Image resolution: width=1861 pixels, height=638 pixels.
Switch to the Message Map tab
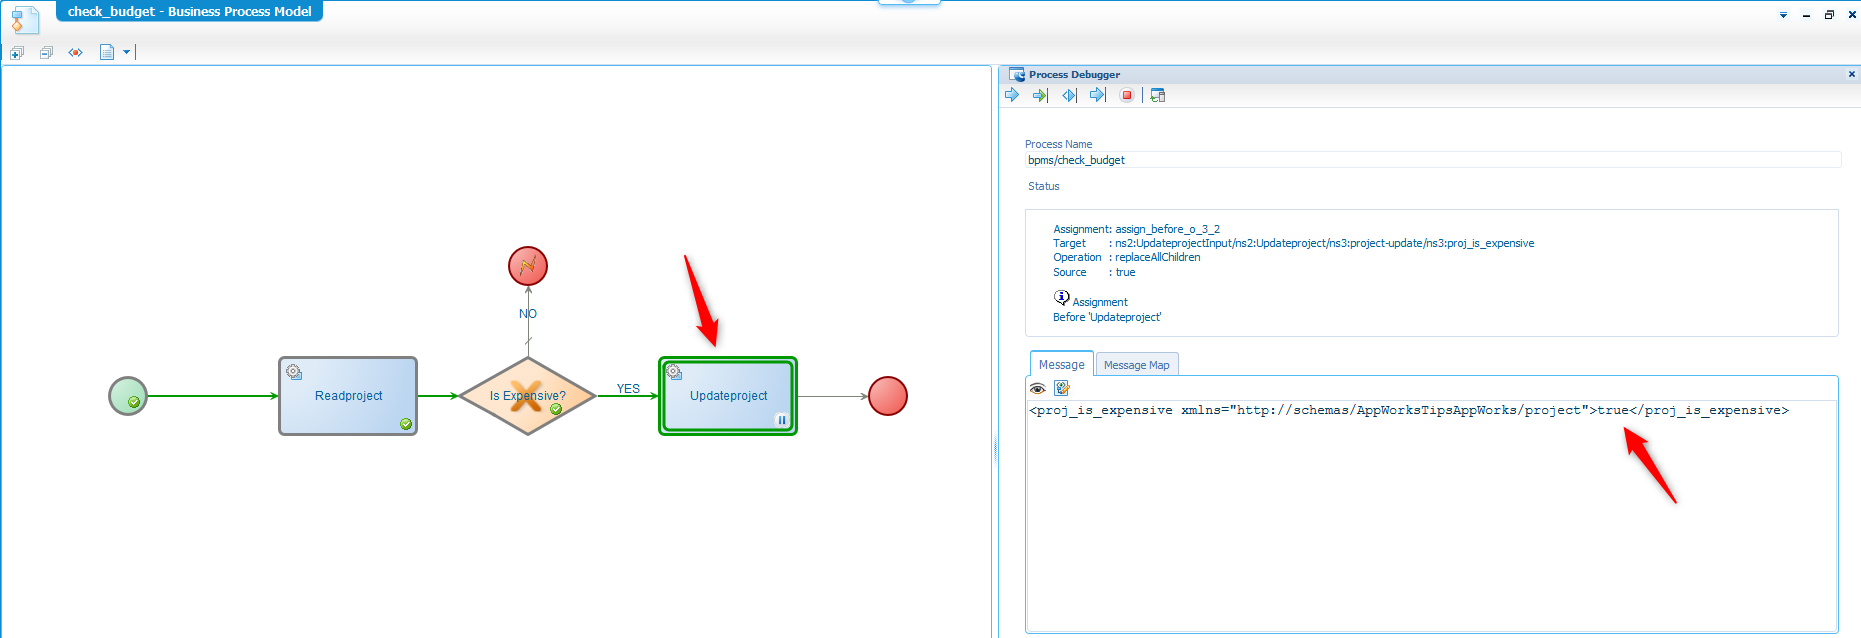1136,365
